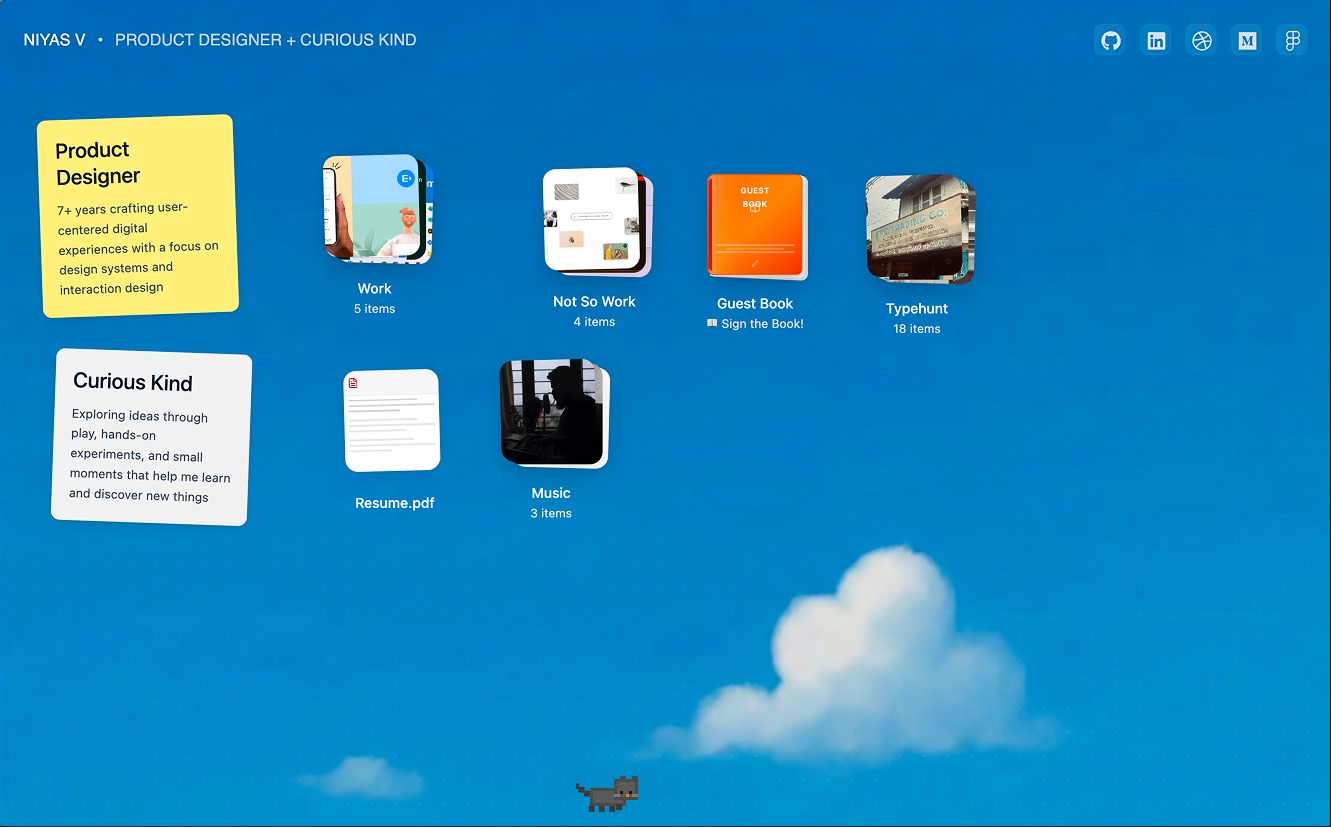Click the Music folder label text
1331x827 pixels.
pos(551,493)
